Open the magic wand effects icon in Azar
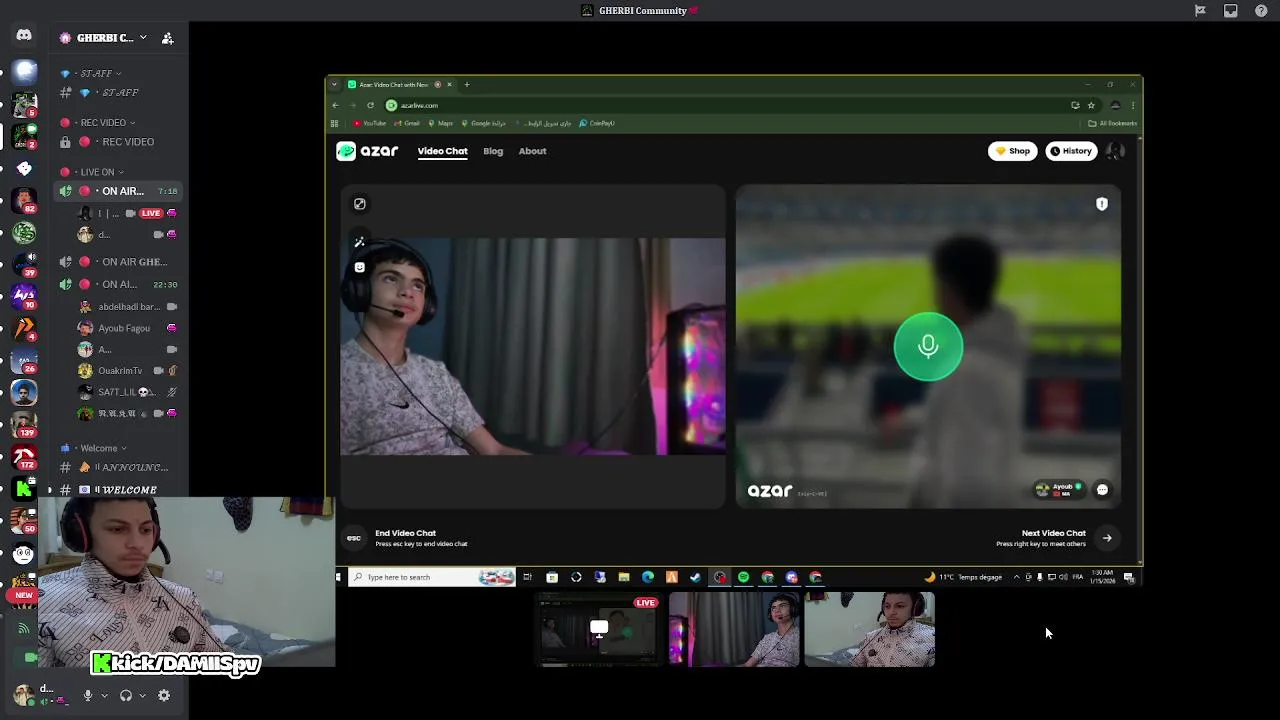The height and width of the screenshot is (720, 1280). click(x=359, y=242)
